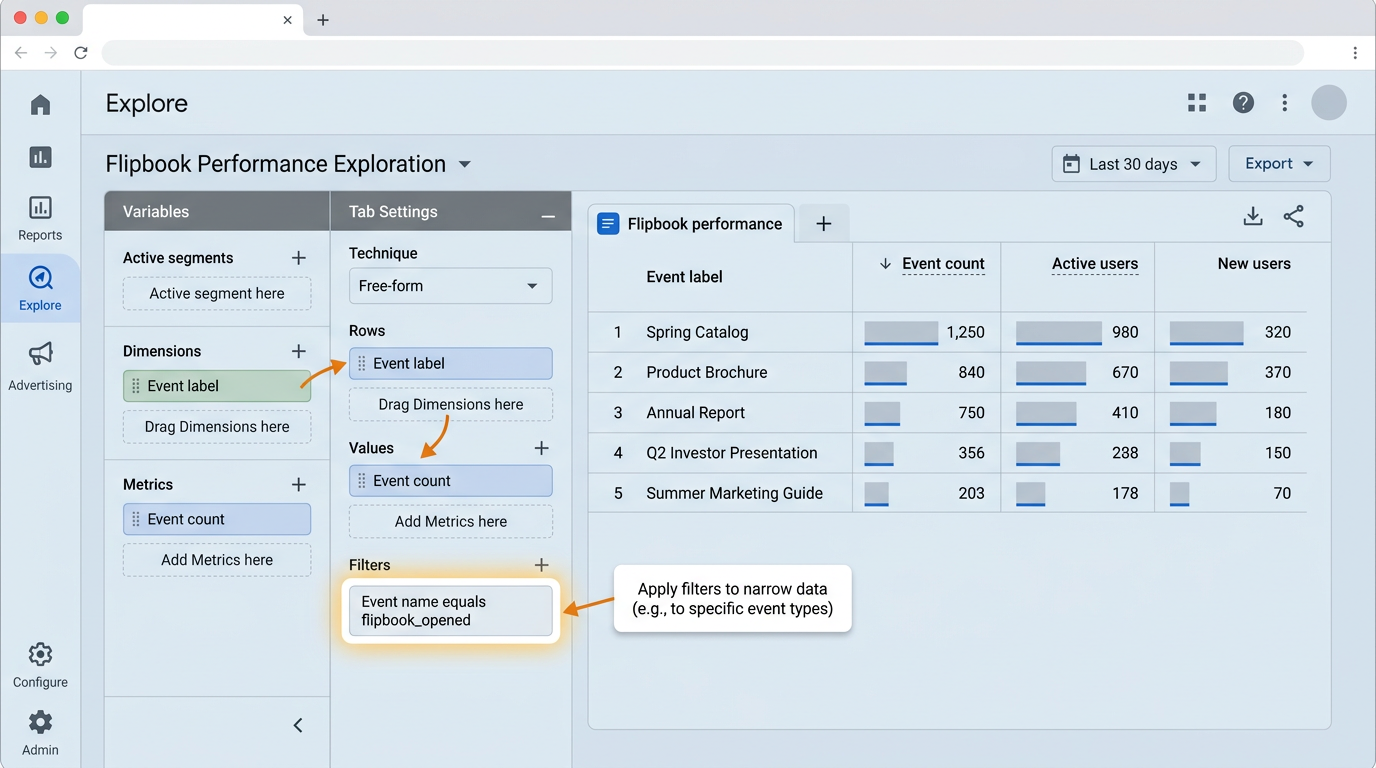Collapse the Variables panel with arrow

pyautogui.click(x=298, y=725)
